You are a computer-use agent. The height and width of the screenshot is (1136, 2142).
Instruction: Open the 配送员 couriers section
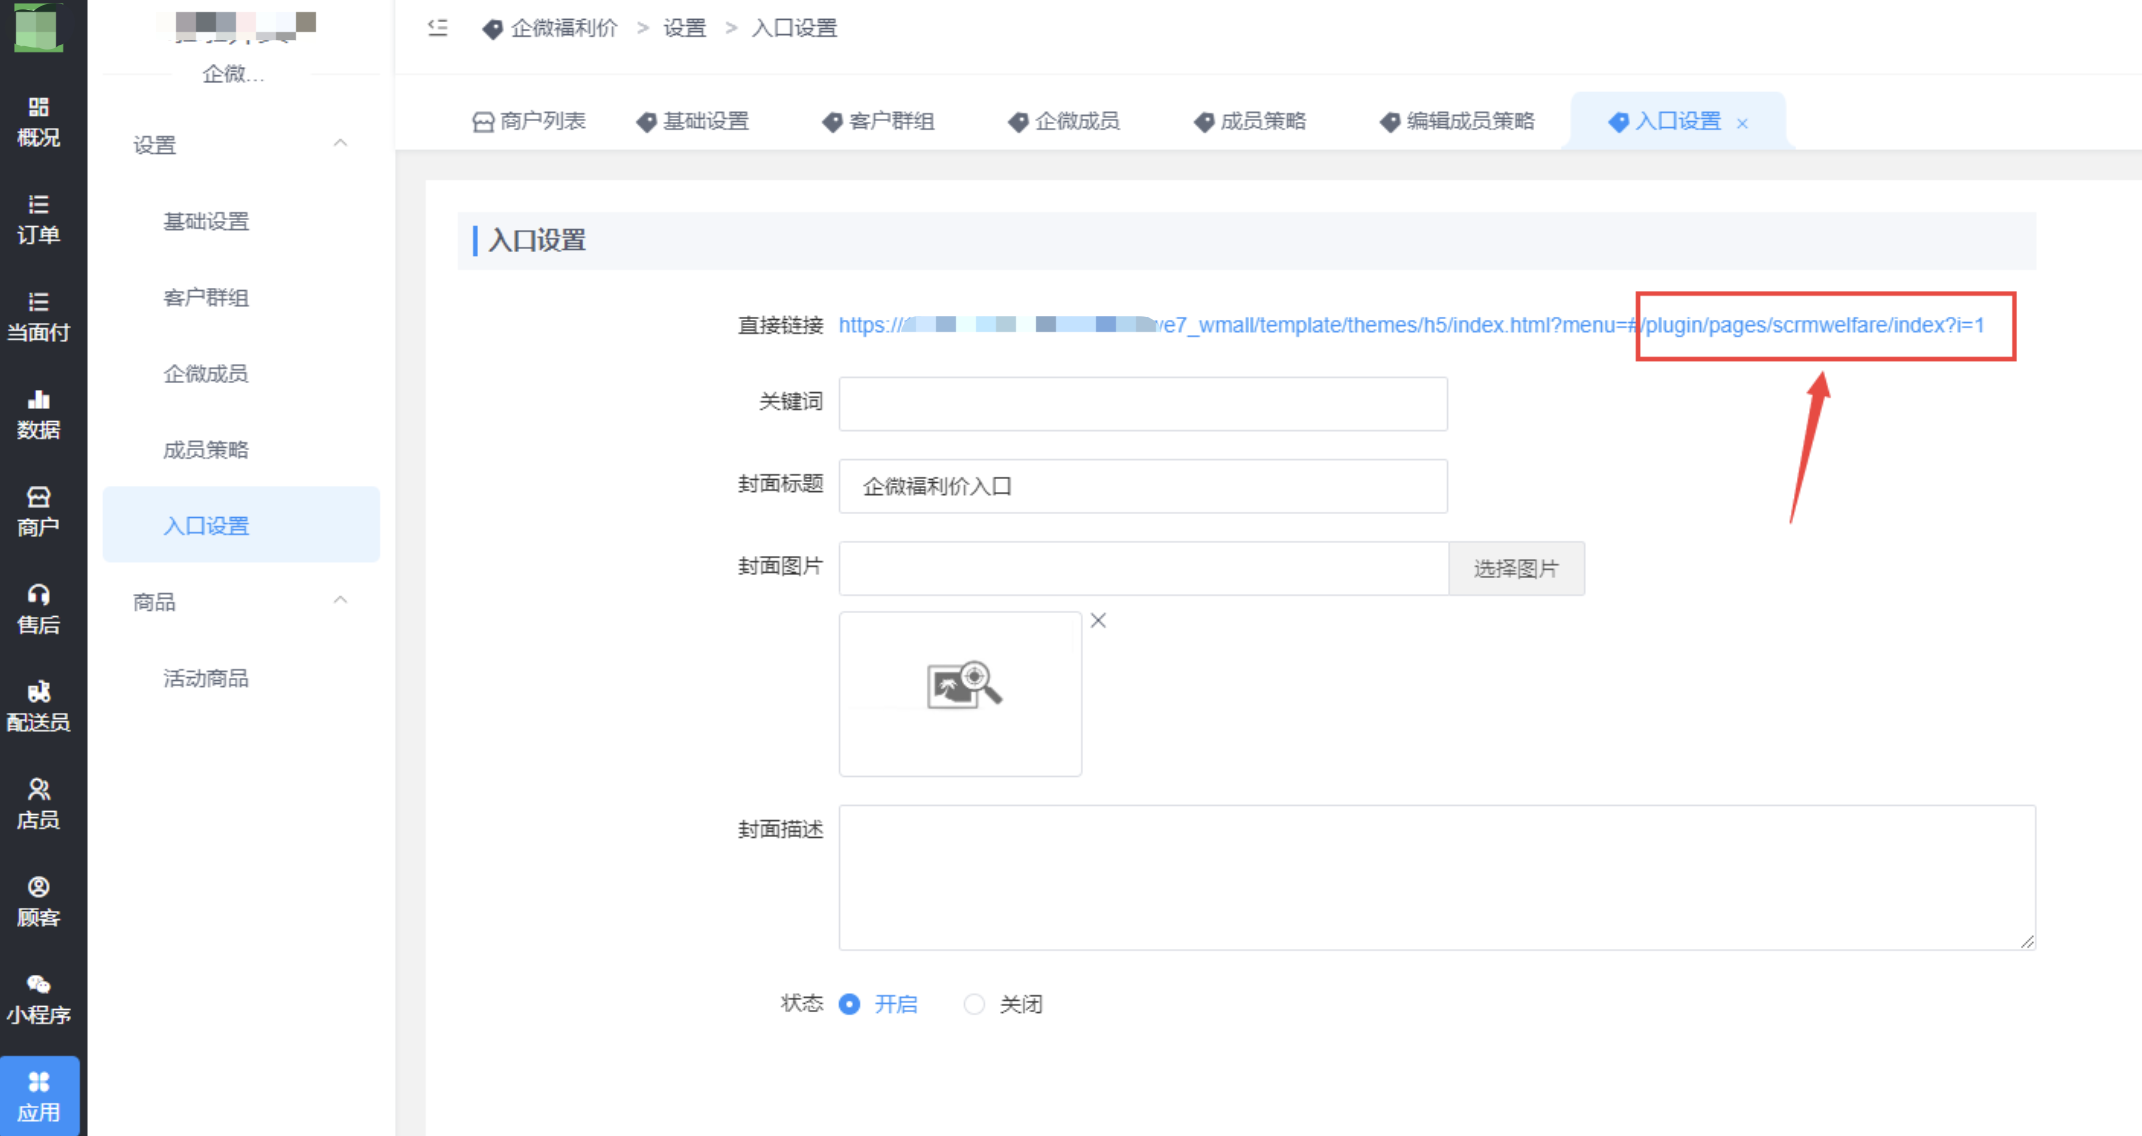[x=38, y=707]
